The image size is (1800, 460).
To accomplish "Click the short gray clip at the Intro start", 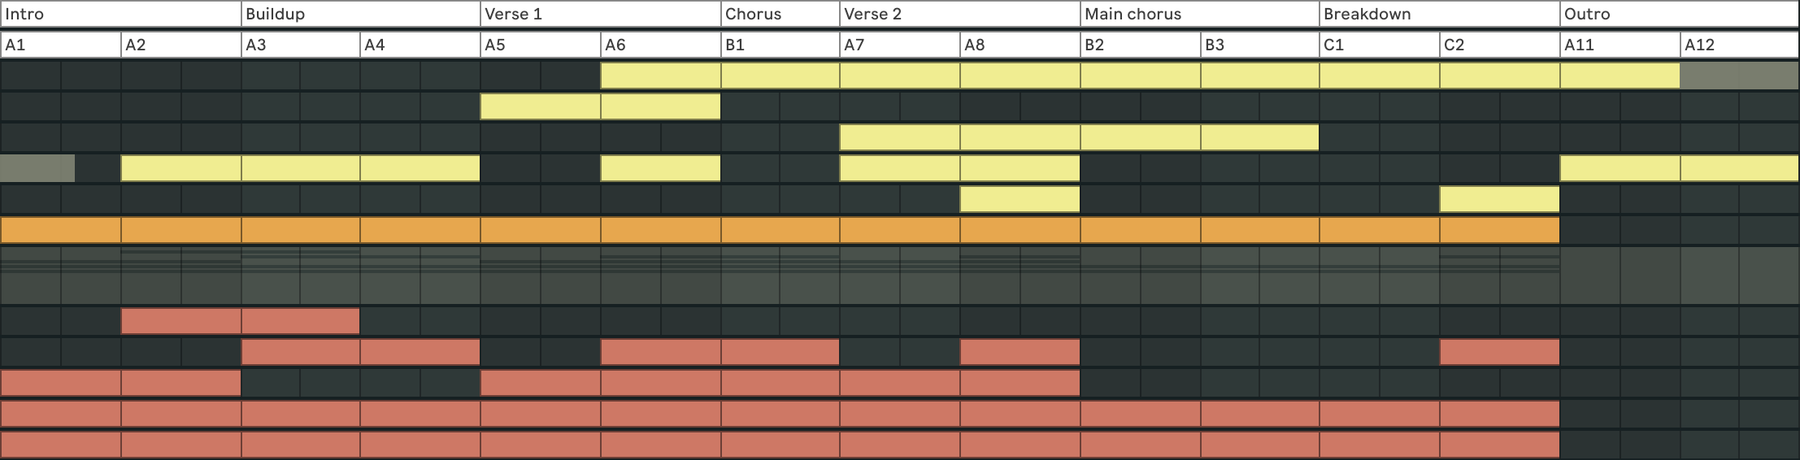I will point(37,168).
